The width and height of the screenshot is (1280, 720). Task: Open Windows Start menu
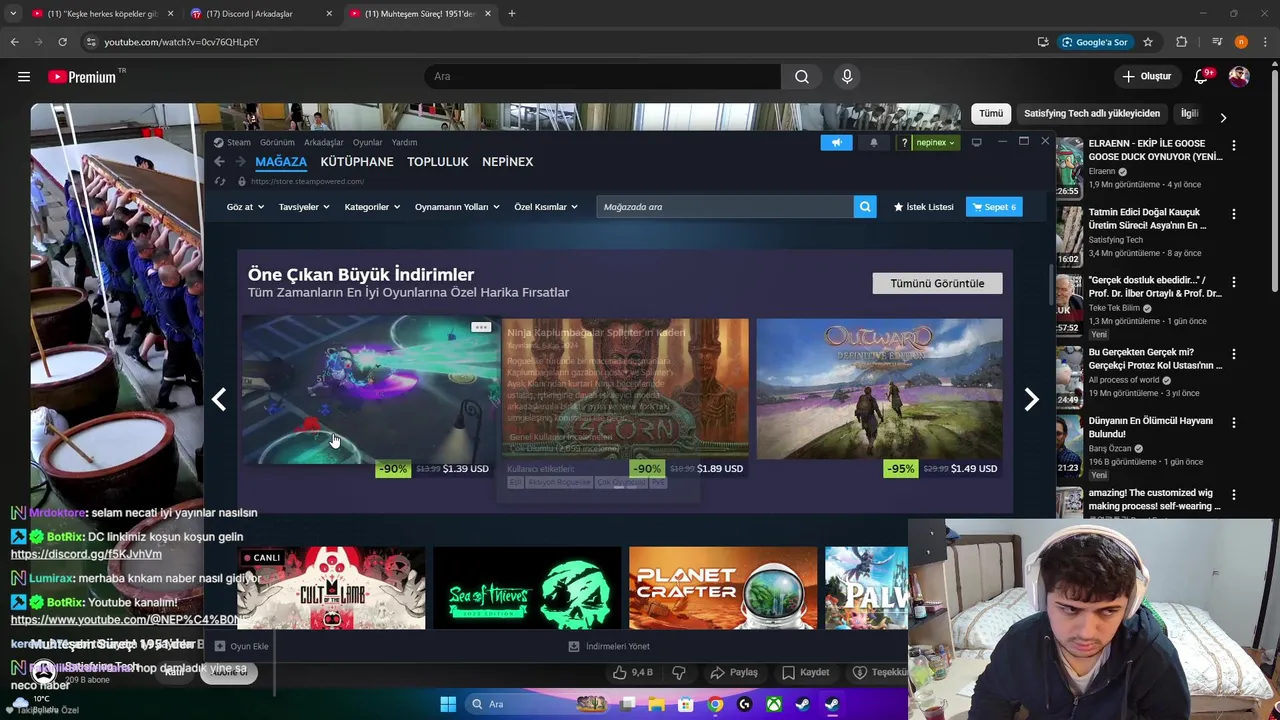pos(448,704)
